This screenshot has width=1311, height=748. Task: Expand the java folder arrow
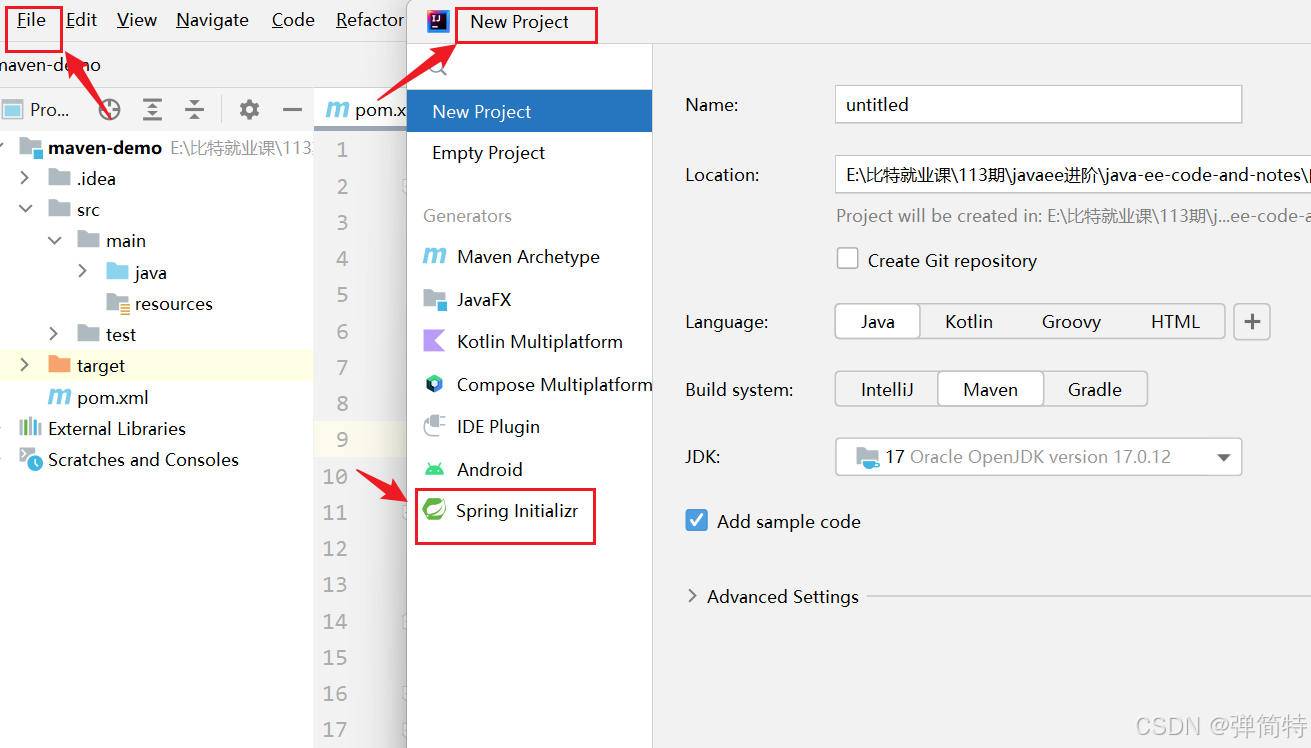pos(83,271)
